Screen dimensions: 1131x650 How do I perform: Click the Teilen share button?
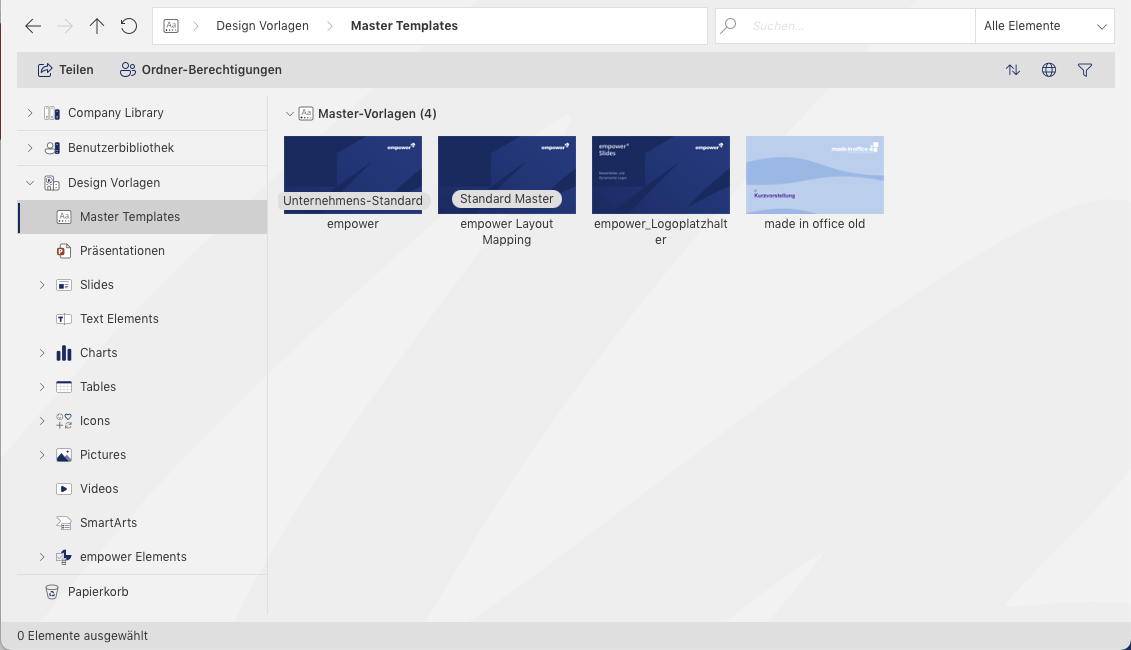click(66, 70)
